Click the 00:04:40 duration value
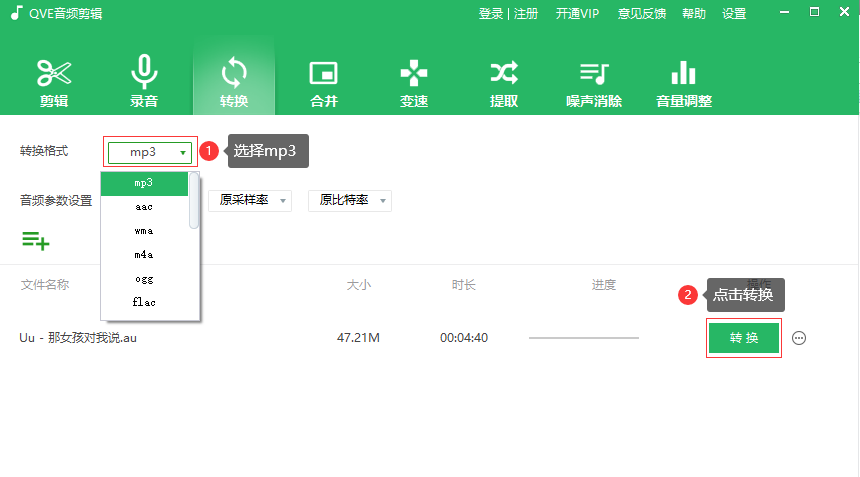The height and width of the screenshot is (477, 860). coord(464,338)
